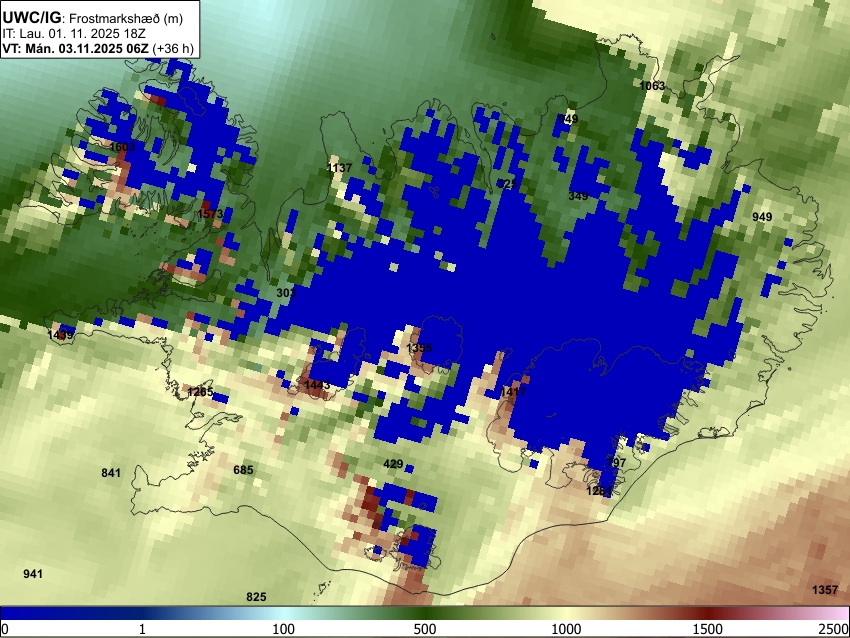Viewport: 850px width, 638px height.
Task: Click the dark green color scale segment above 500
Action: coord(424,613)
